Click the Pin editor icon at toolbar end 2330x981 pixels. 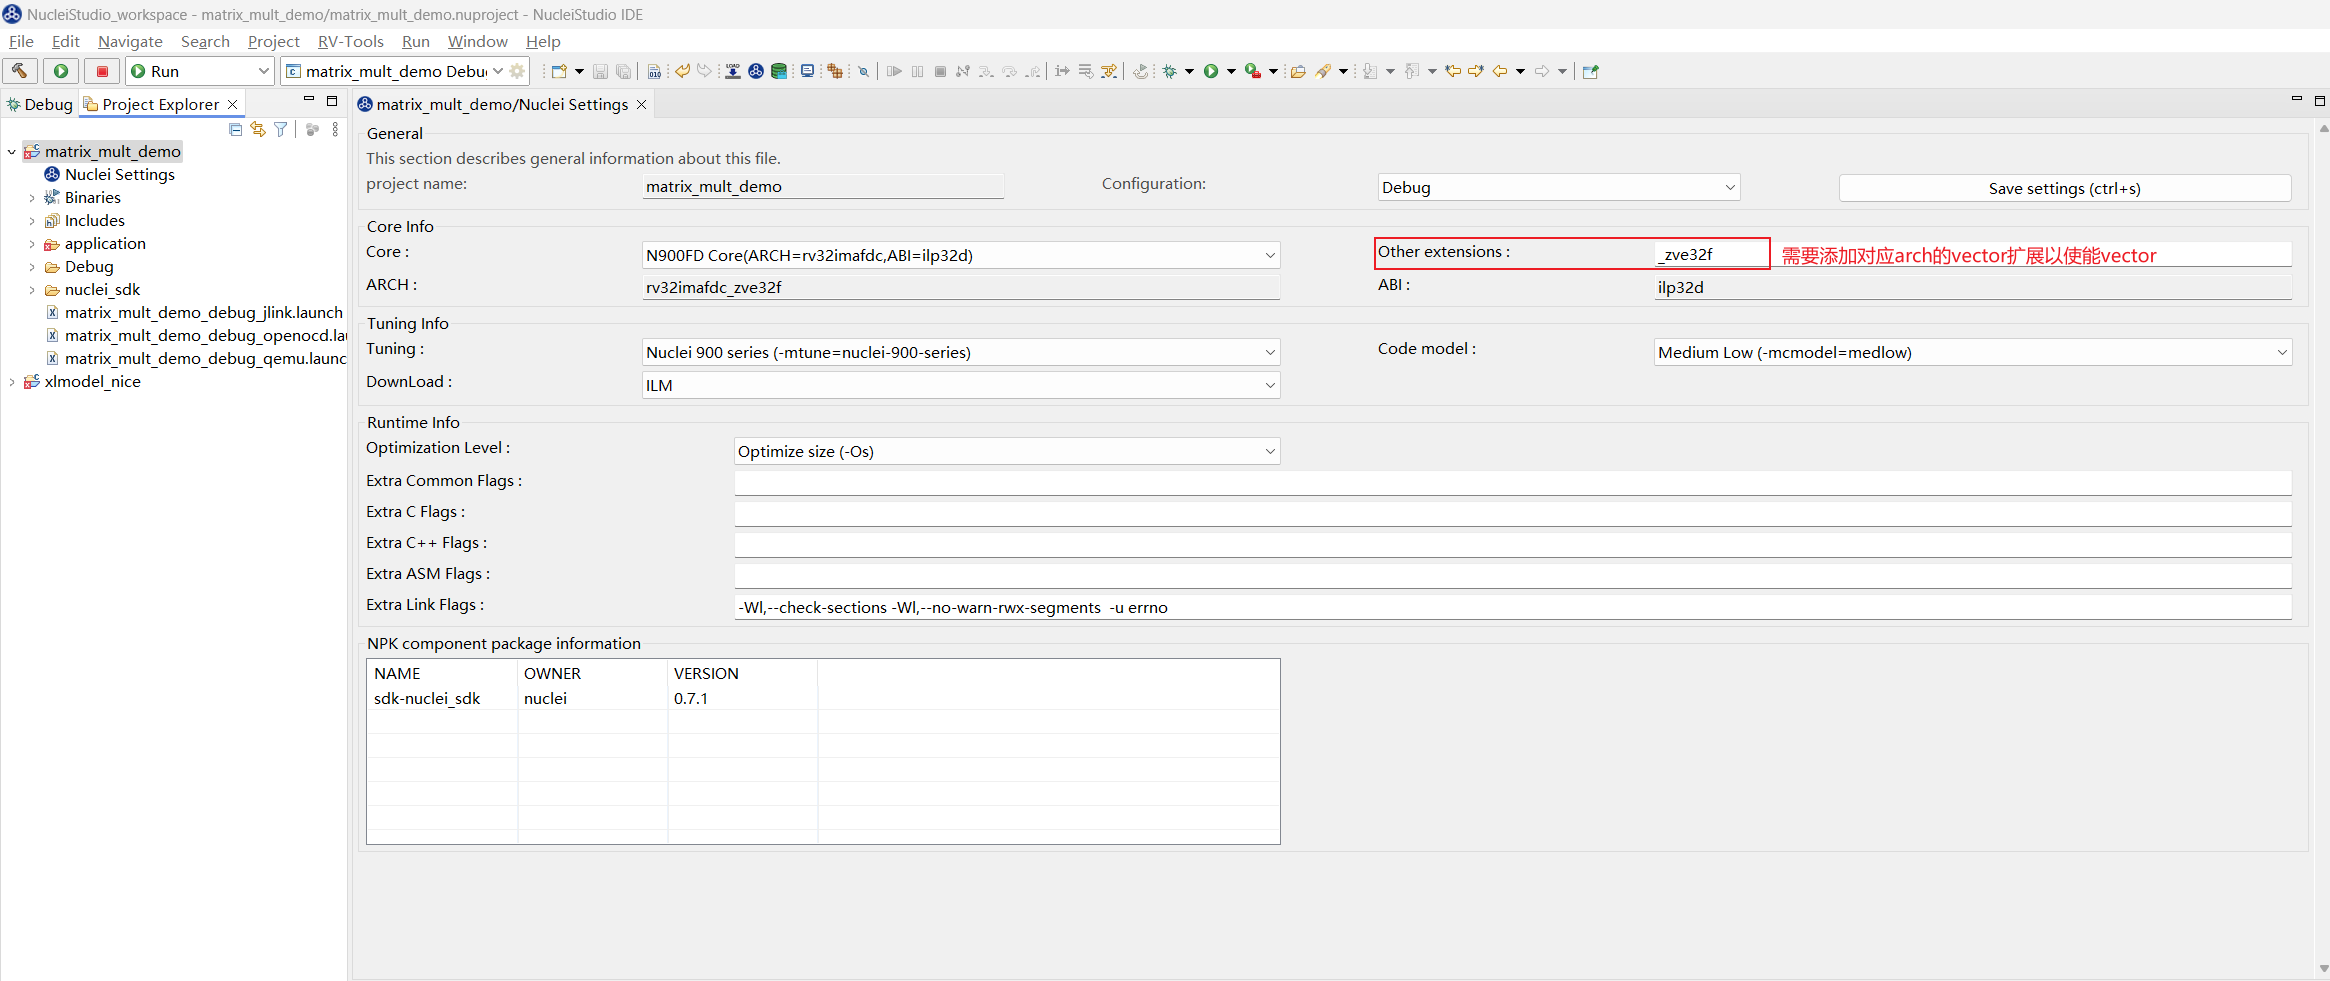click(1591, 71)
